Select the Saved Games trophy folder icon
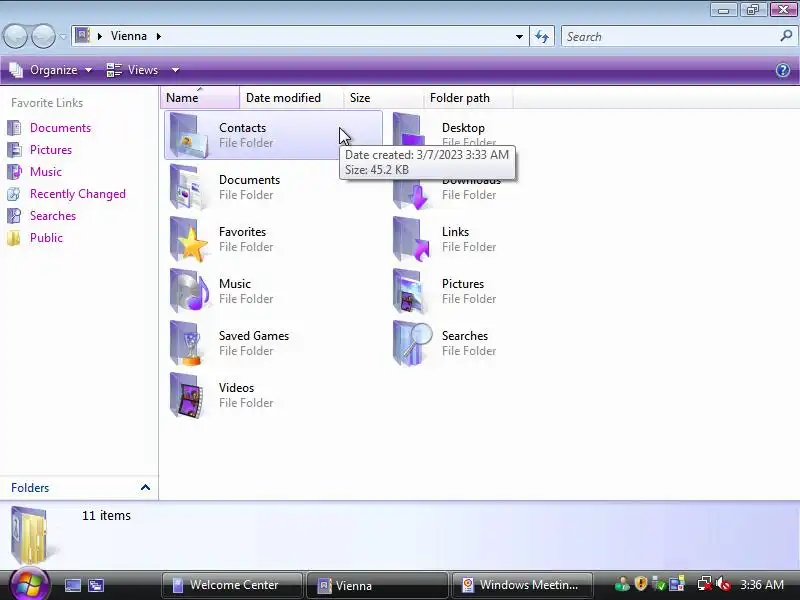Image resolution: width=800 pixels, height=600 pixels. coord(188,343)
